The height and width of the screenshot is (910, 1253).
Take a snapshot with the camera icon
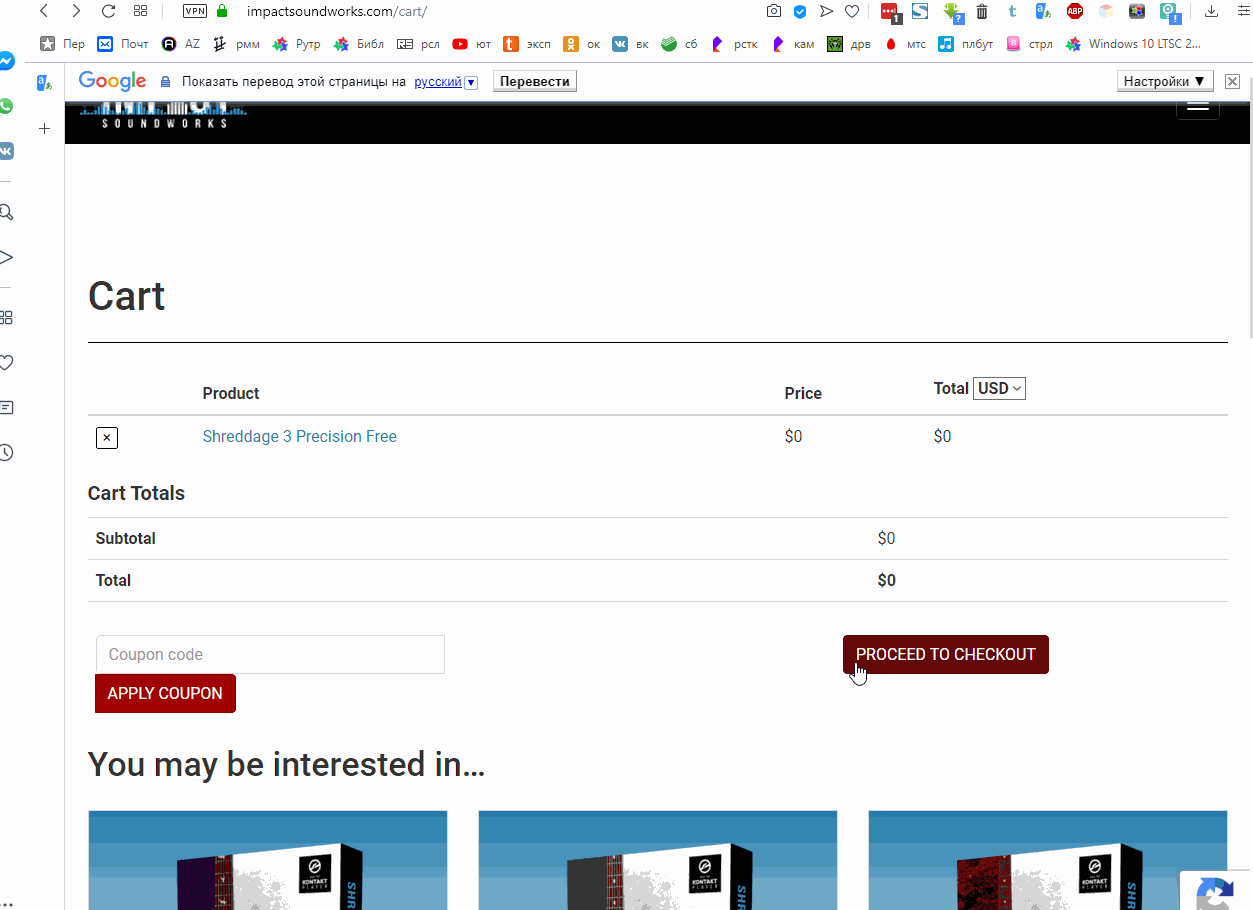(774, 11)
